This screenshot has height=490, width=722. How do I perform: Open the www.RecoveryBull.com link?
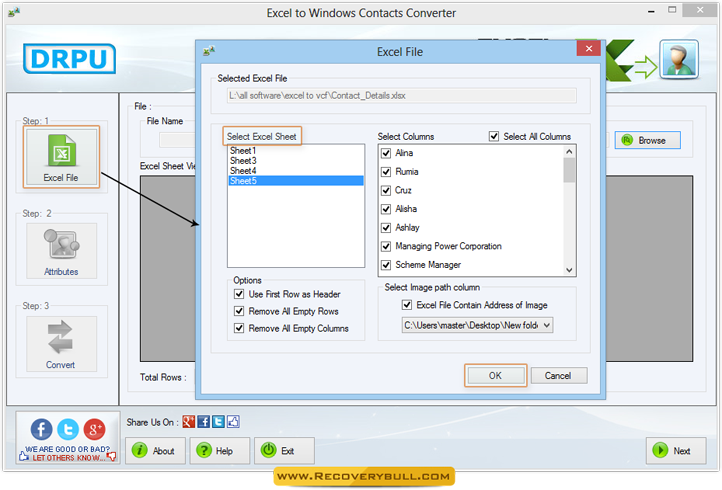(364, 476)
